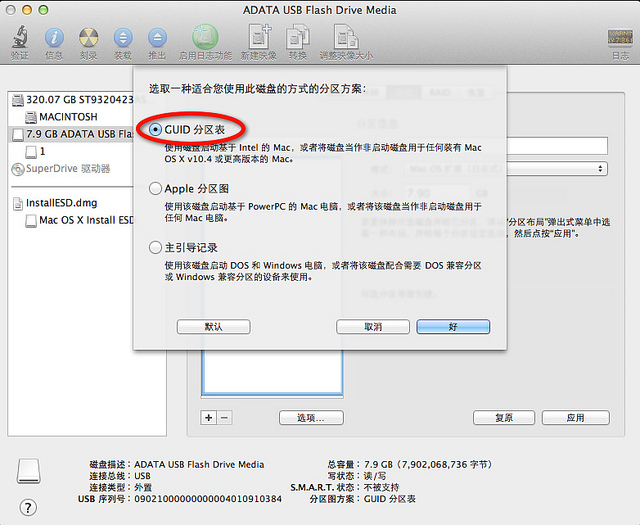This screenshot has height=525, width=640.
Task: Select the Apple 分区图 radio option
Action: (155, 189)
